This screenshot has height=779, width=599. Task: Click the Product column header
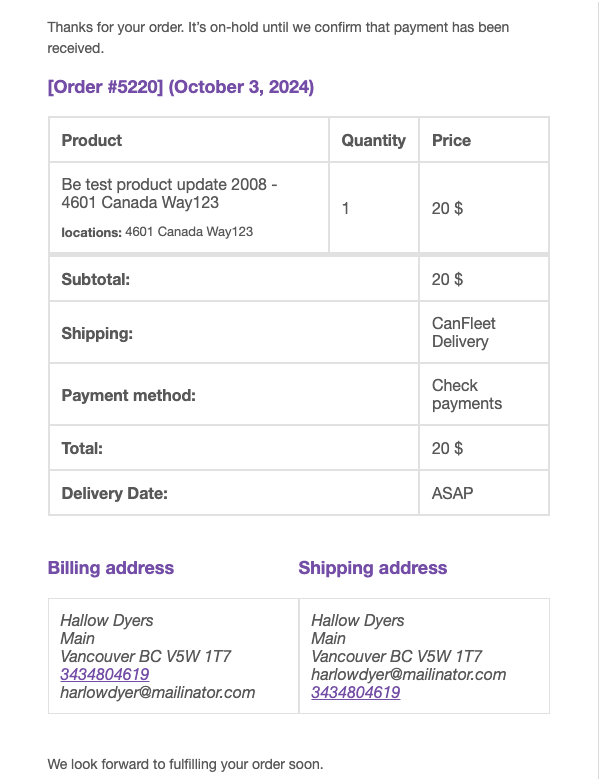point(92,140)
